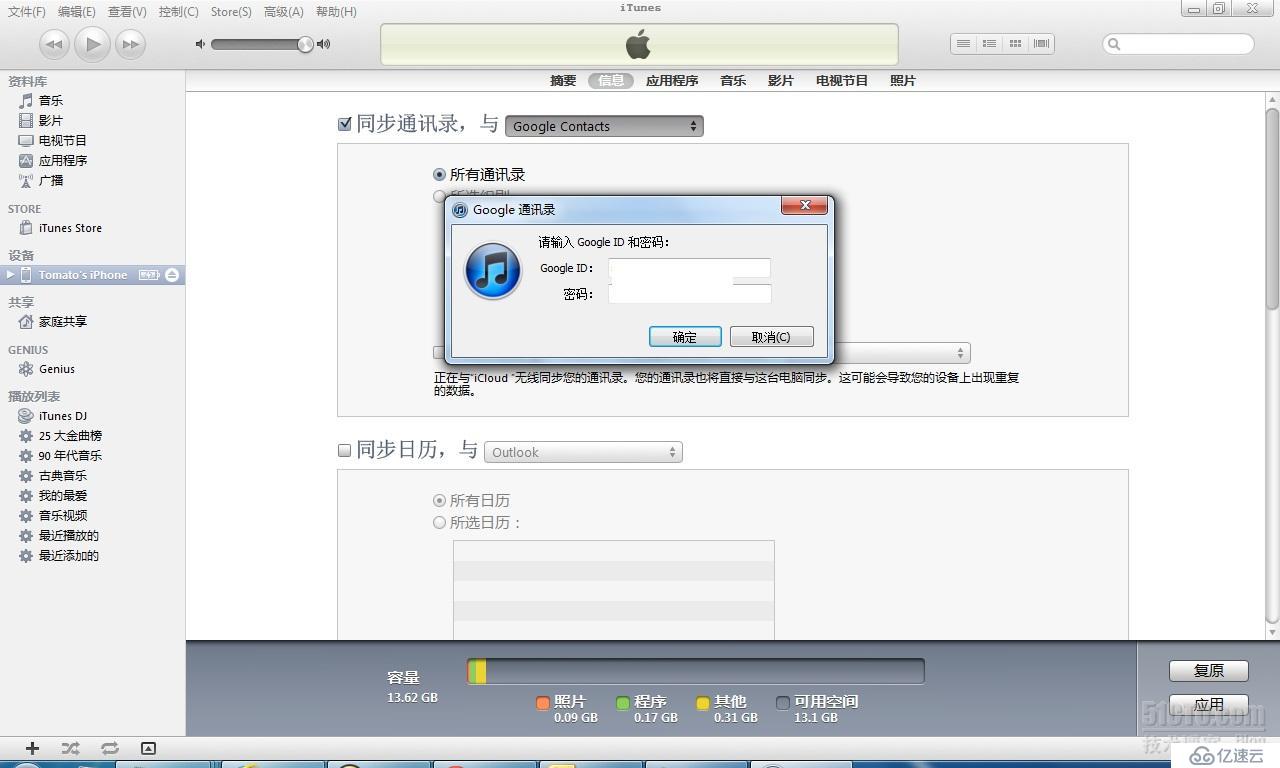The width and height of the screenshot is (1280, 768).
Task: Toggle 同步日历 checkbox
Action: tap(345, 451)
